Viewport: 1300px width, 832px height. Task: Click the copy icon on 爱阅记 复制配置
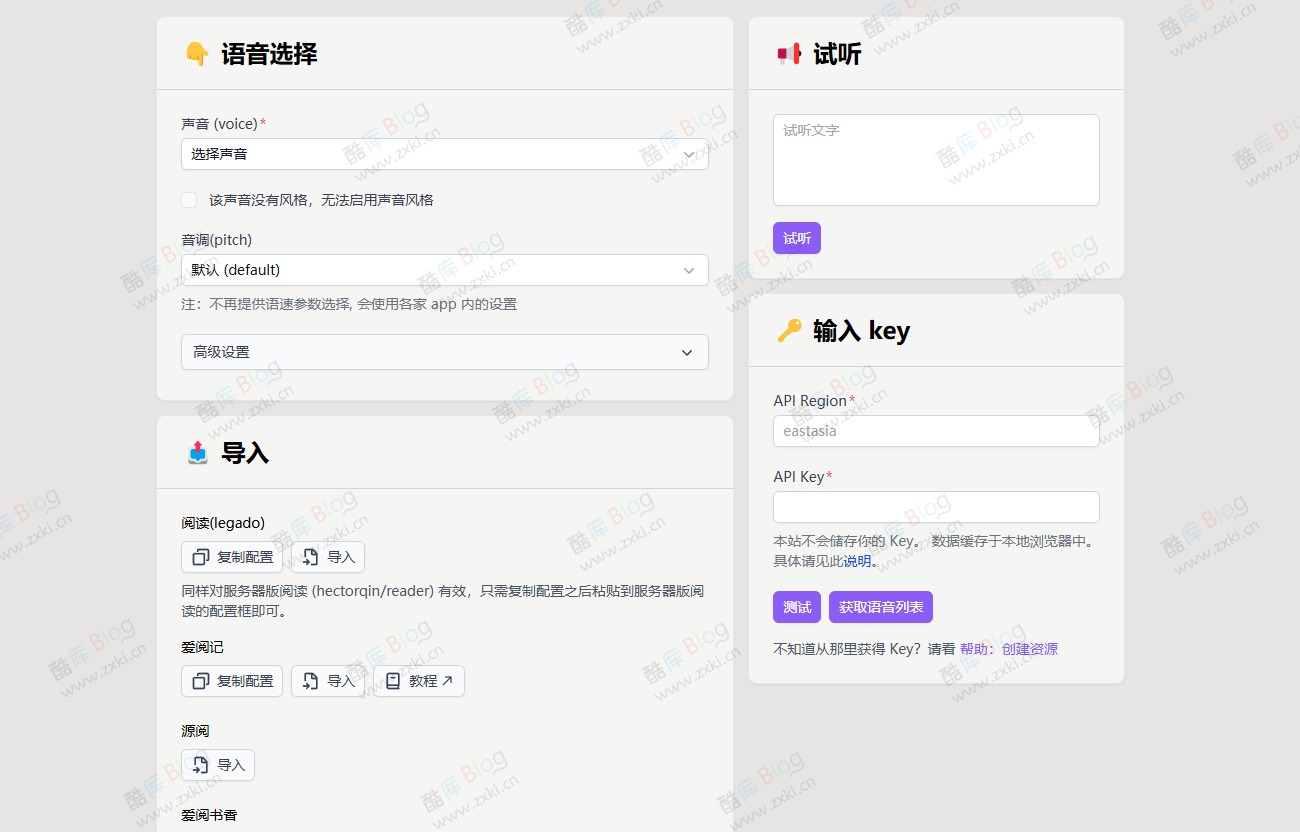coord(201,680)
